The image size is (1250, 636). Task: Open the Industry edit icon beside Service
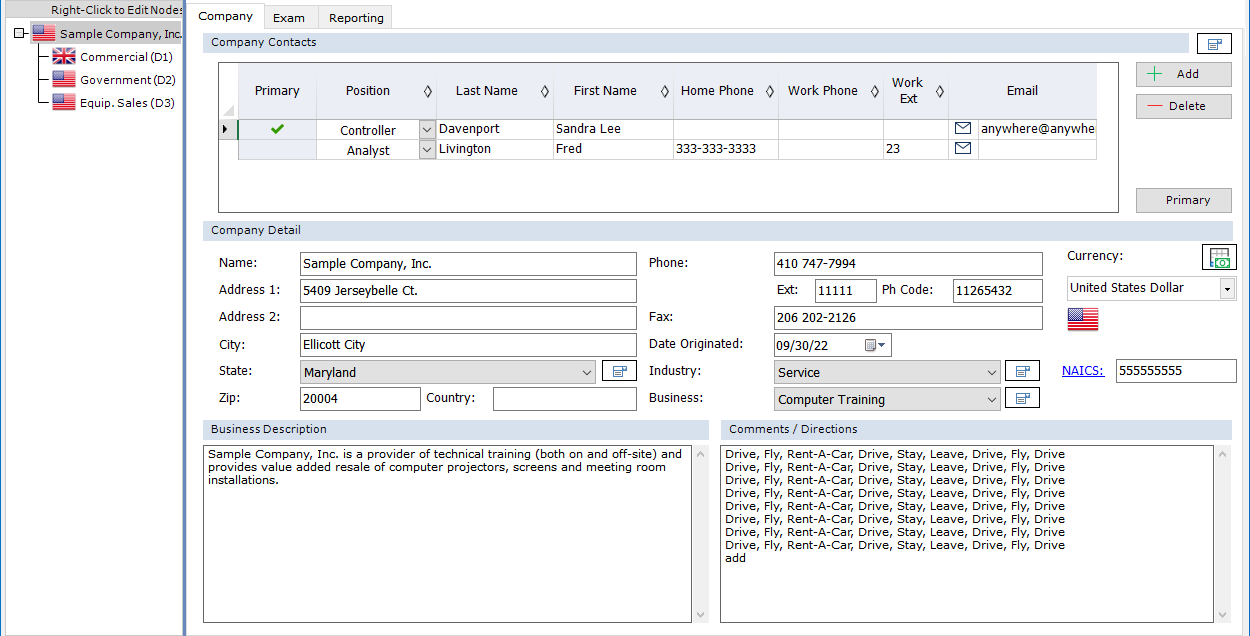point(1022,370)
